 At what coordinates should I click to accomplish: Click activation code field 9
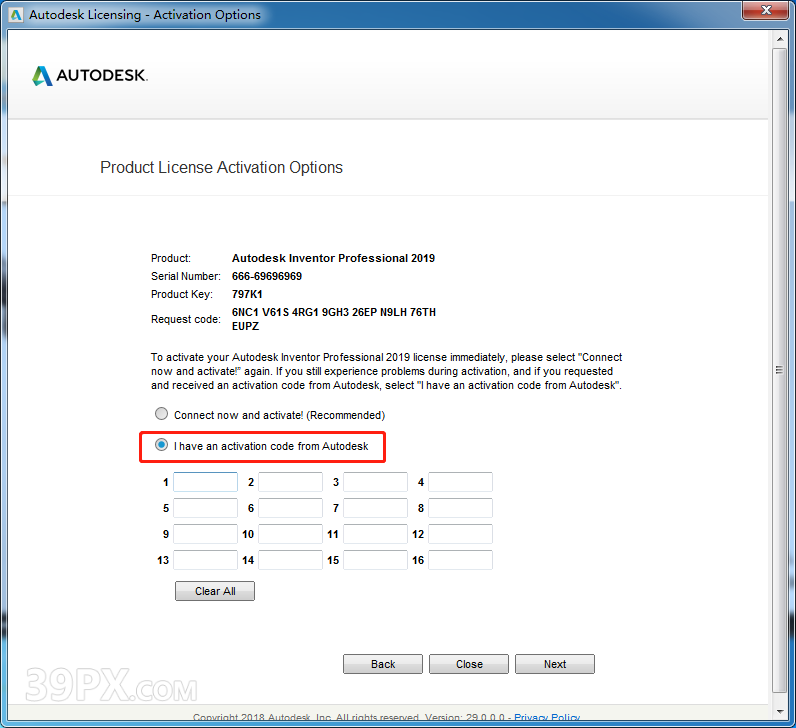206,534
